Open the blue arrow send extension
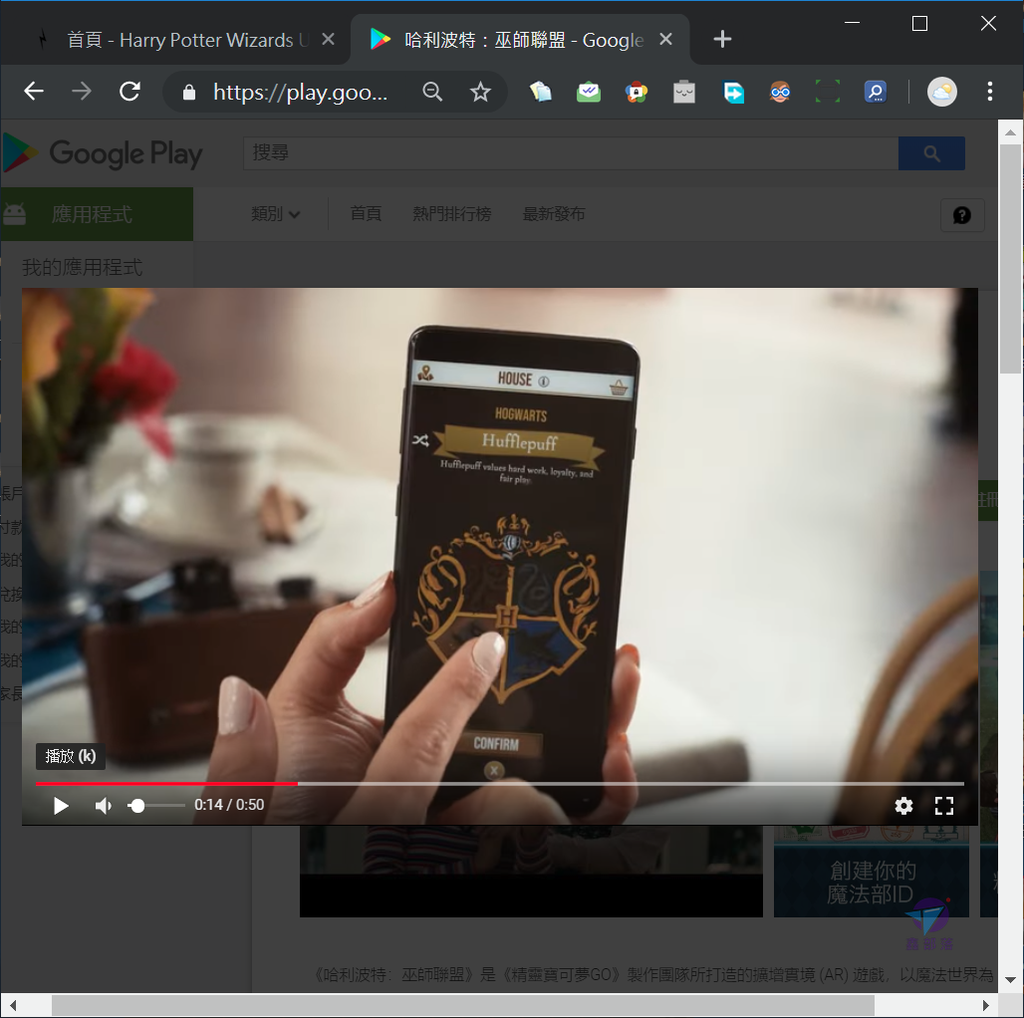Image resolution: width=1024 pixels, height=1018 pixels. tap(733, 92)
